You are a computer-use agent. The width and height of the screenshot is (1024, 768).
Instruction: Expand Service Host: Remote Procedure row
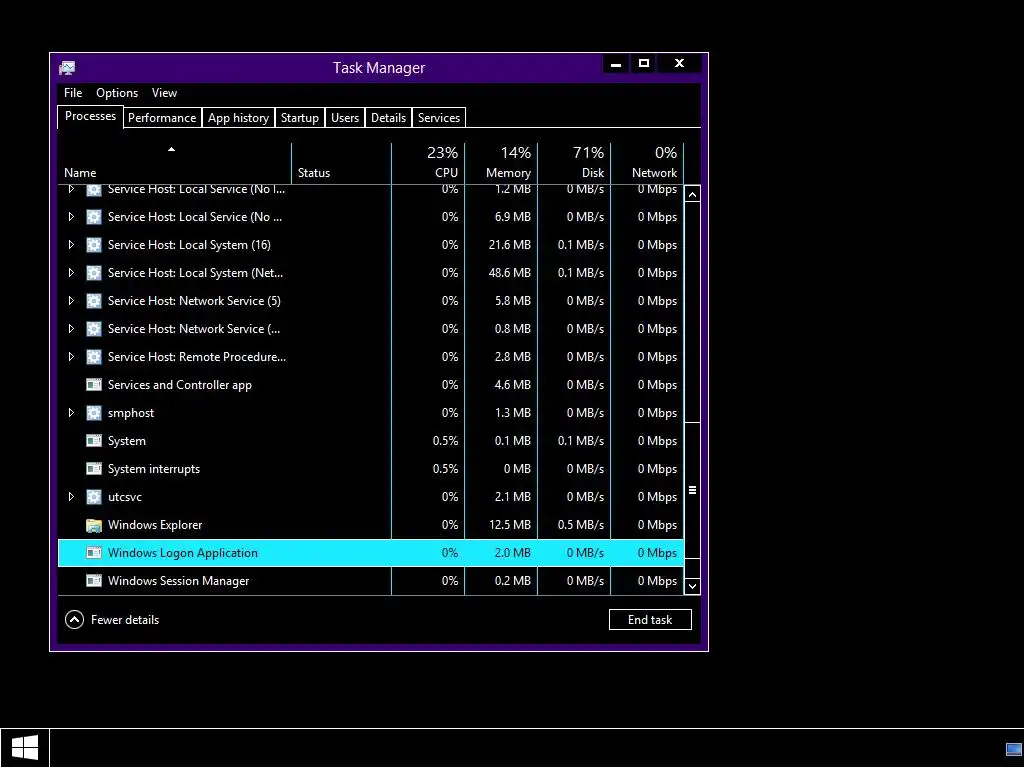pyautogui.click(x=71, y=357)
